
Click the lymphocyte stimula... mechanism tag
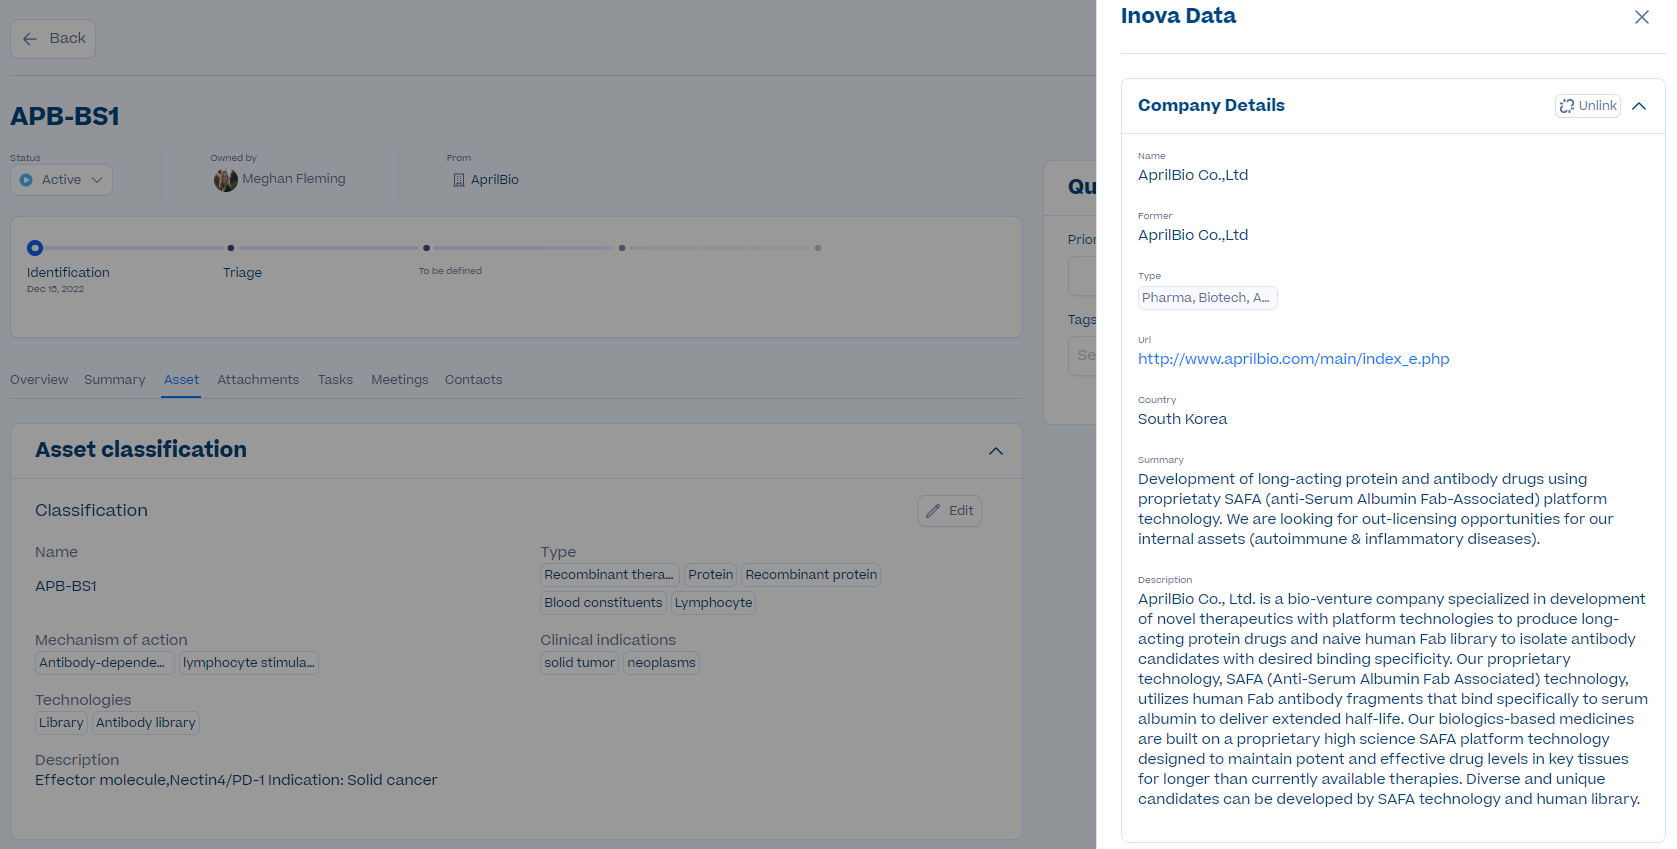pyautogui.click(x=248, y=663)
